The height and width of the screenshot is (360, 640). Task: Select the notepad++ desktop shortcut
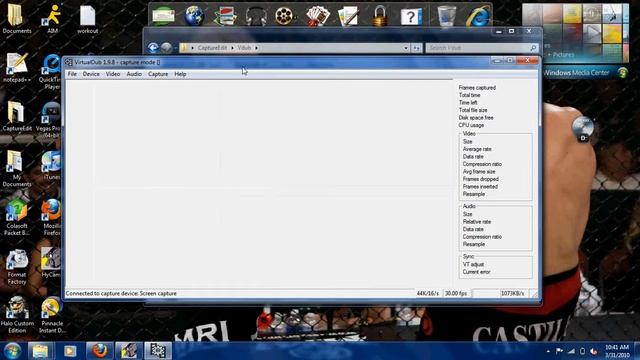[x=16, y=67]
